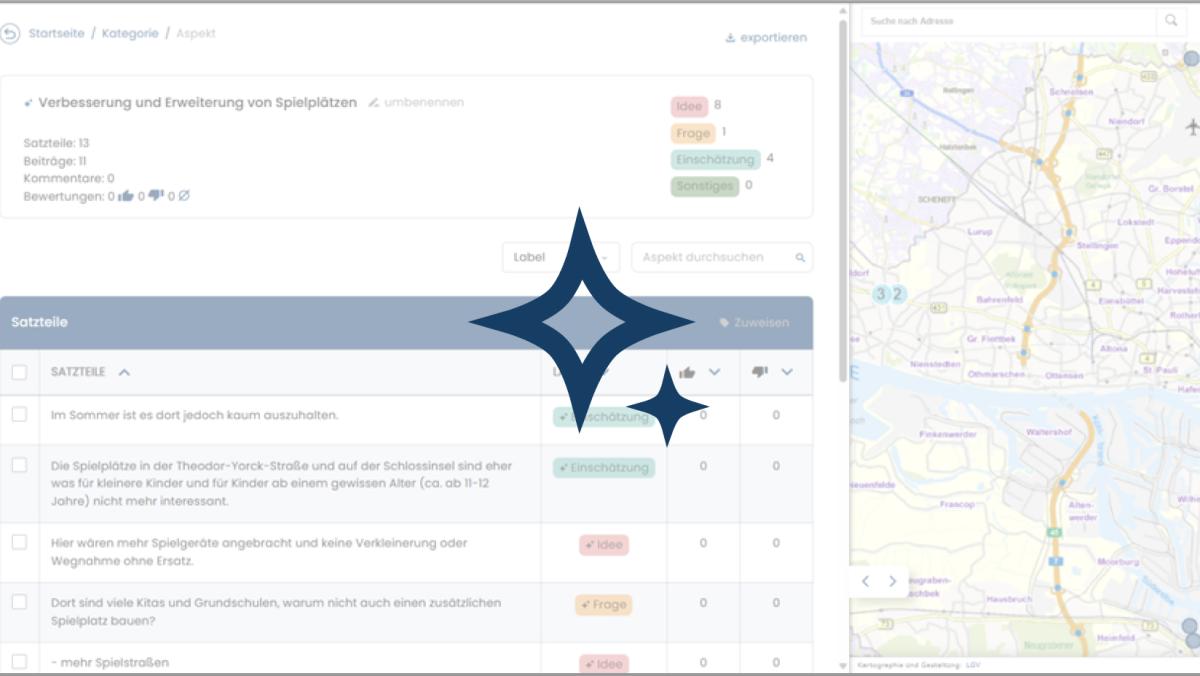The width and height of the screenshot is (1200, 676).
Task: Click the address search magnifier icon
Action: 1171,18
